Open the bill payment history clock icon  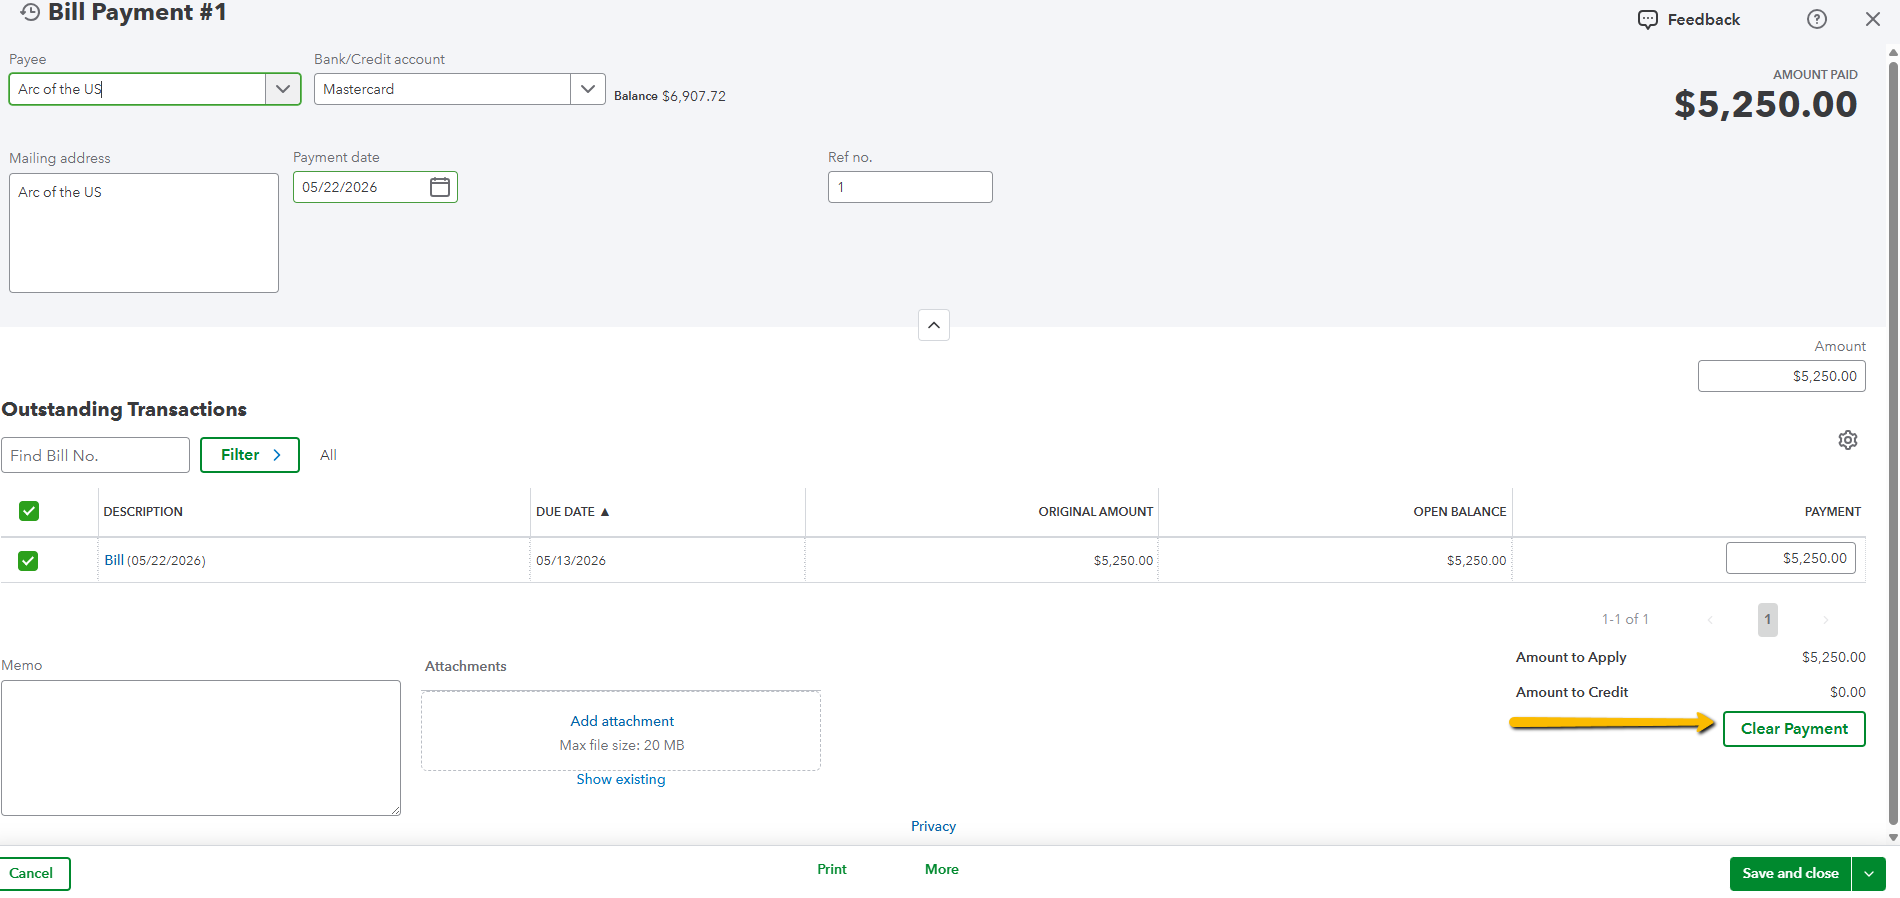pyautogui.click(x=30, y=12)
